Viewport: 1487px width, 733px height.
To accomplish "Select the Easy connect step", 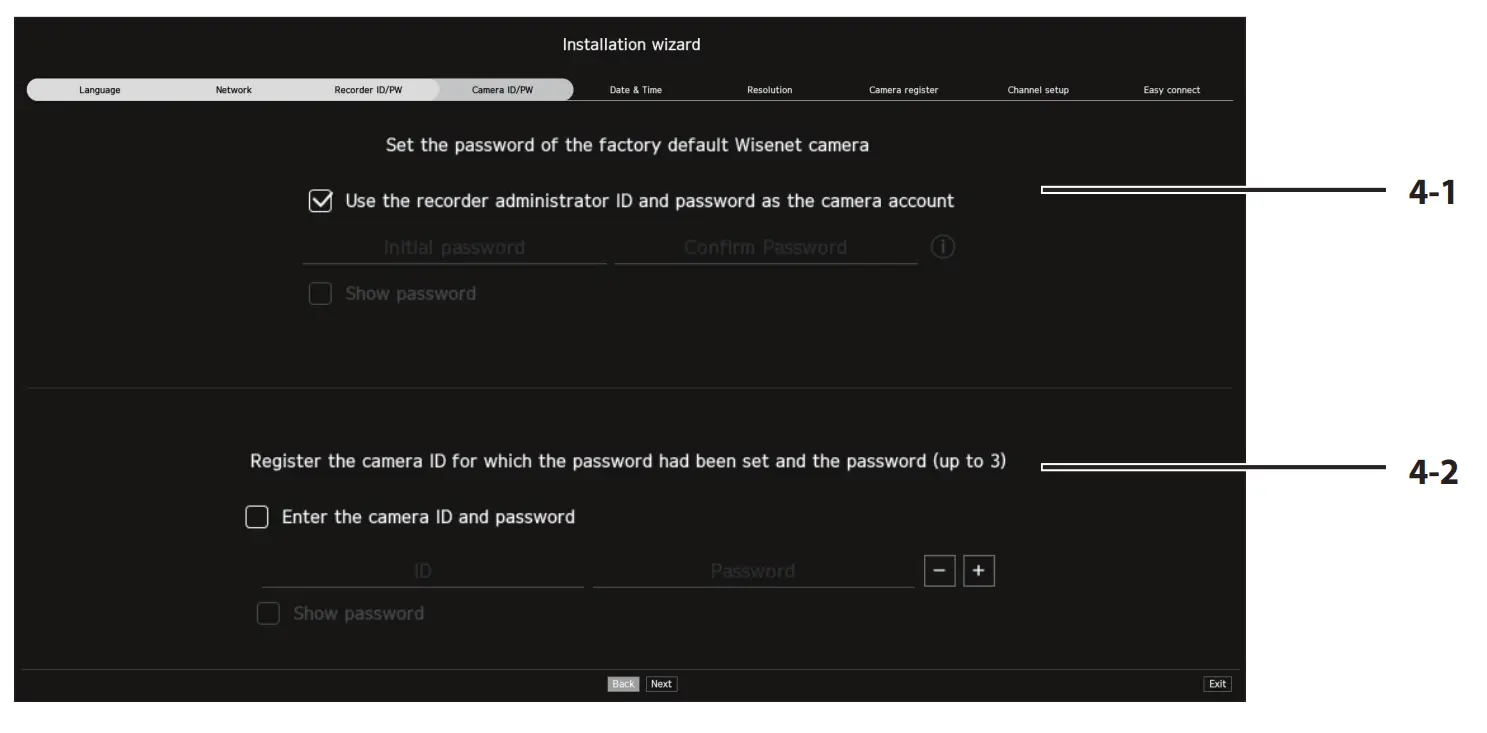I will tap(1171, 89).
